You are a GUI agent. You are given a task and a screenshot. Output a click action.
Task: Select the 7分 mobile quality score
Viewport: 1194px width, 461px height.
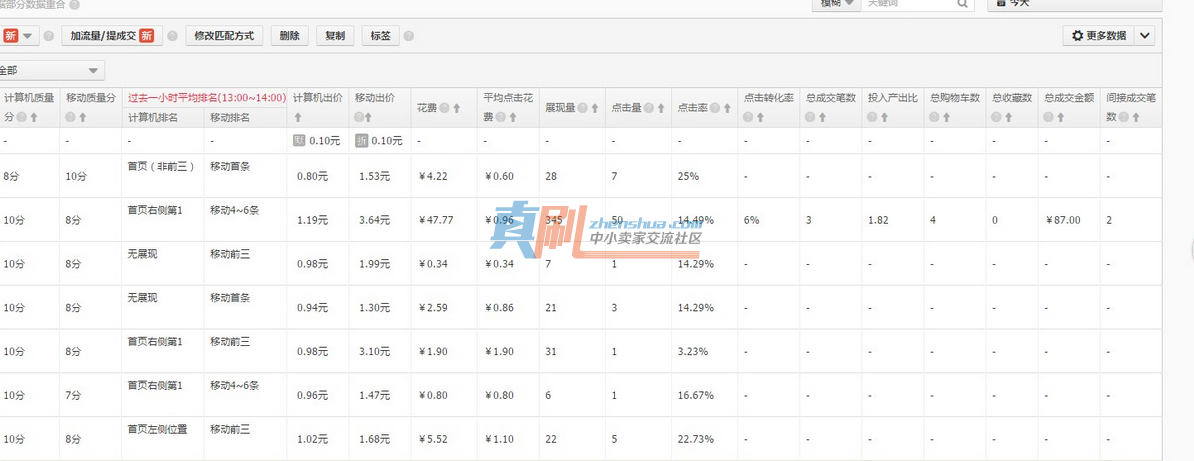tap(73, 395)
